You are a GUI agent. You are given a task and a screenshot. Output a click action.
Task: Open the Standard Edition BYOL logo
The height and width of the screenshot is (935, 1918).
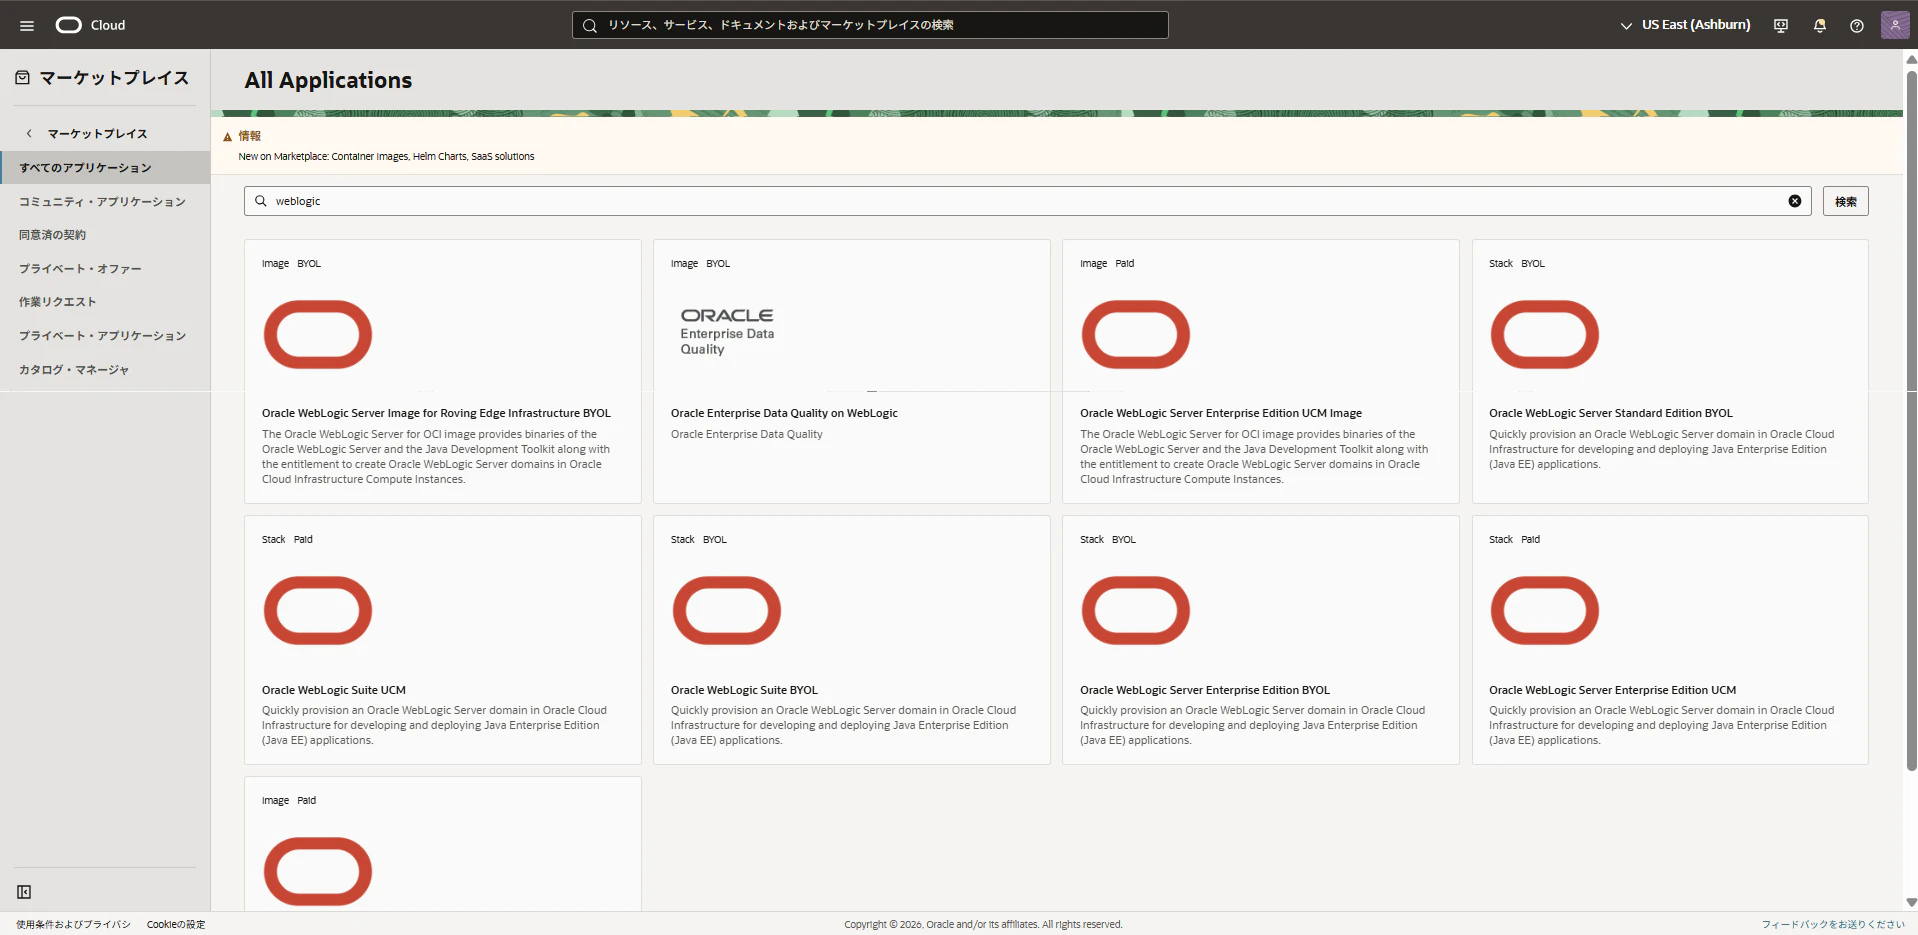tap(1545, 334)
